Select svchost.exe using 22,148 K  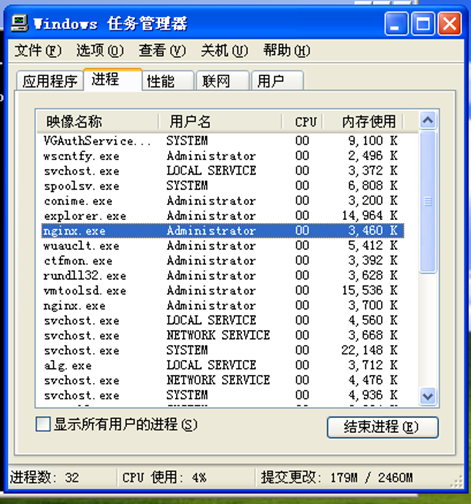tap(223, 350)
